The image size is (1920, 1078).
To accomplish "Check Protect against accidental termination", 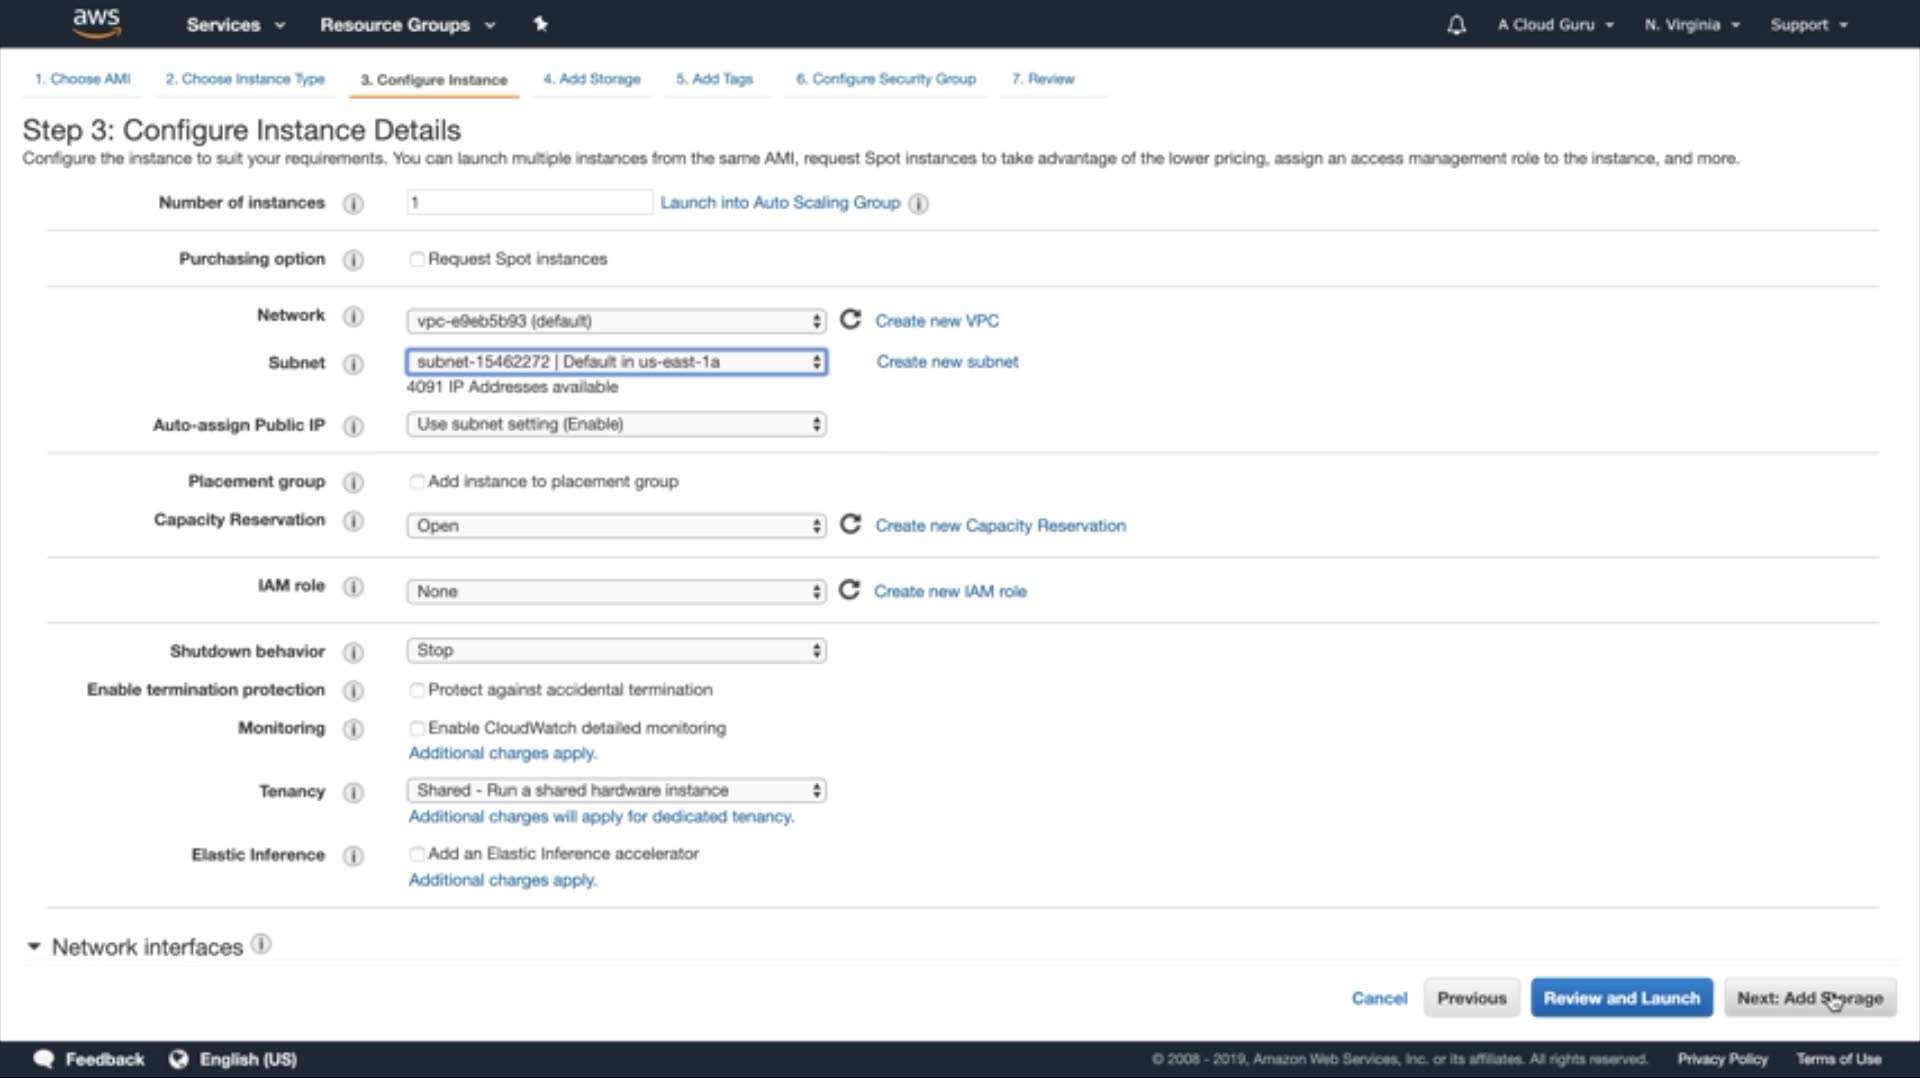I will (417, 690).
